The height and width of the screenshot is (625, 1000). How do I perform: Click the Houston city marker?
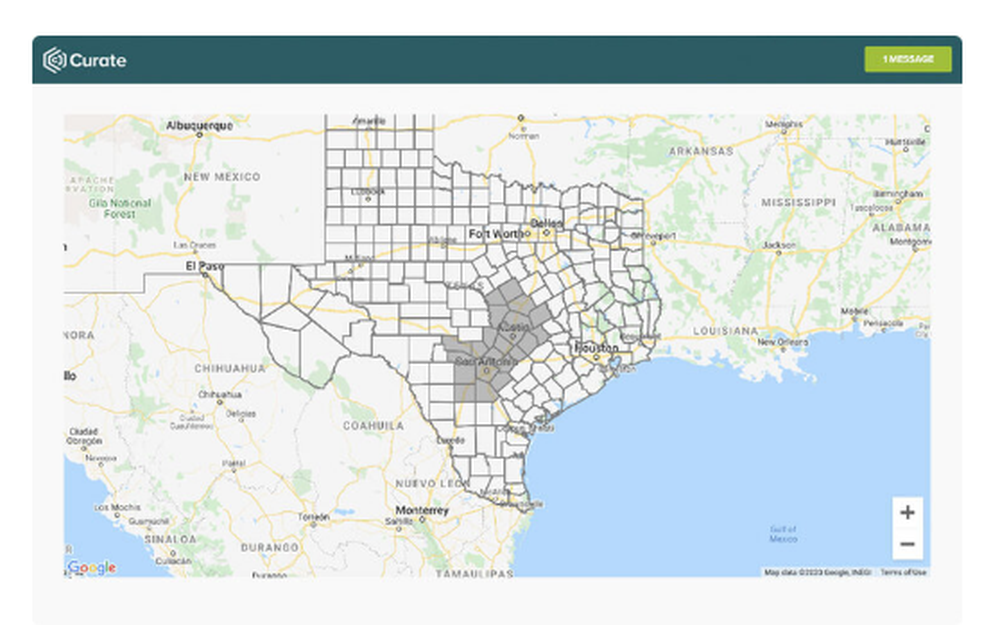point(596,358)
